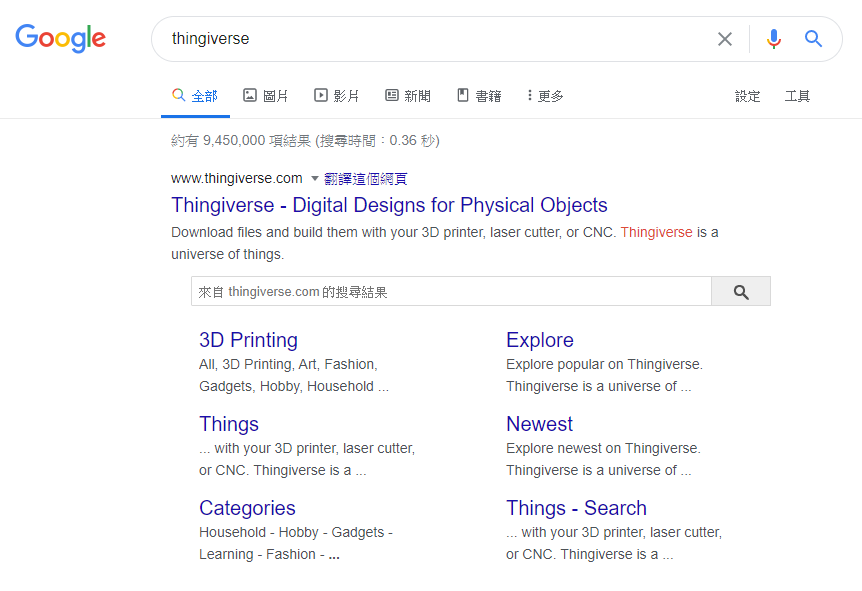Image resolution: width=862 pixels, height=591 pixels.
Task: Click the thingiverse query in main search field
Action: 211,38
